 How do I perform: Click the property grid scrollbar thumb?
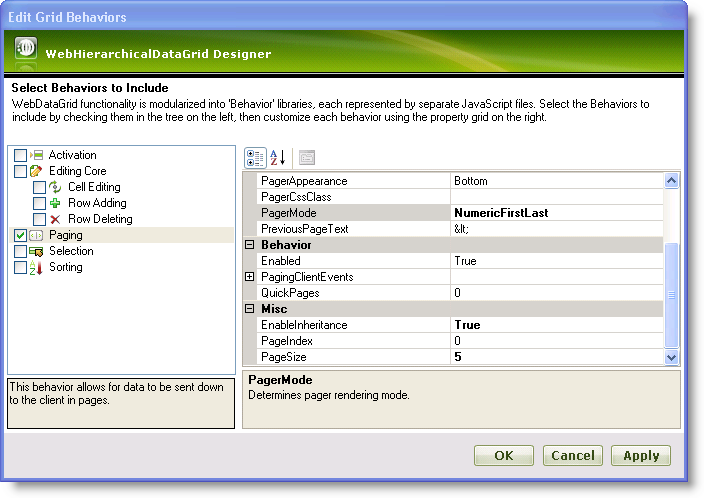[x=671, y=295]
